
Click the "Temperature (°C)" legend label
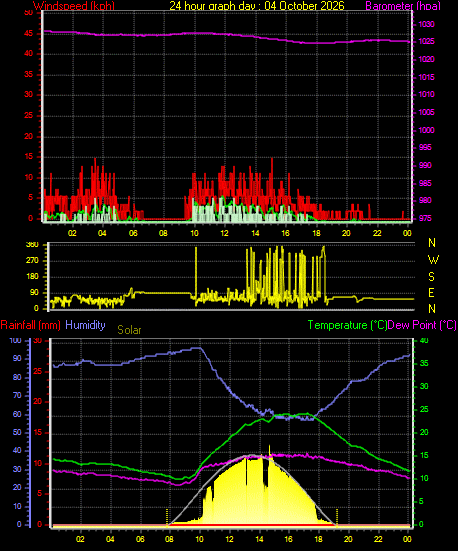click(347, 325)
